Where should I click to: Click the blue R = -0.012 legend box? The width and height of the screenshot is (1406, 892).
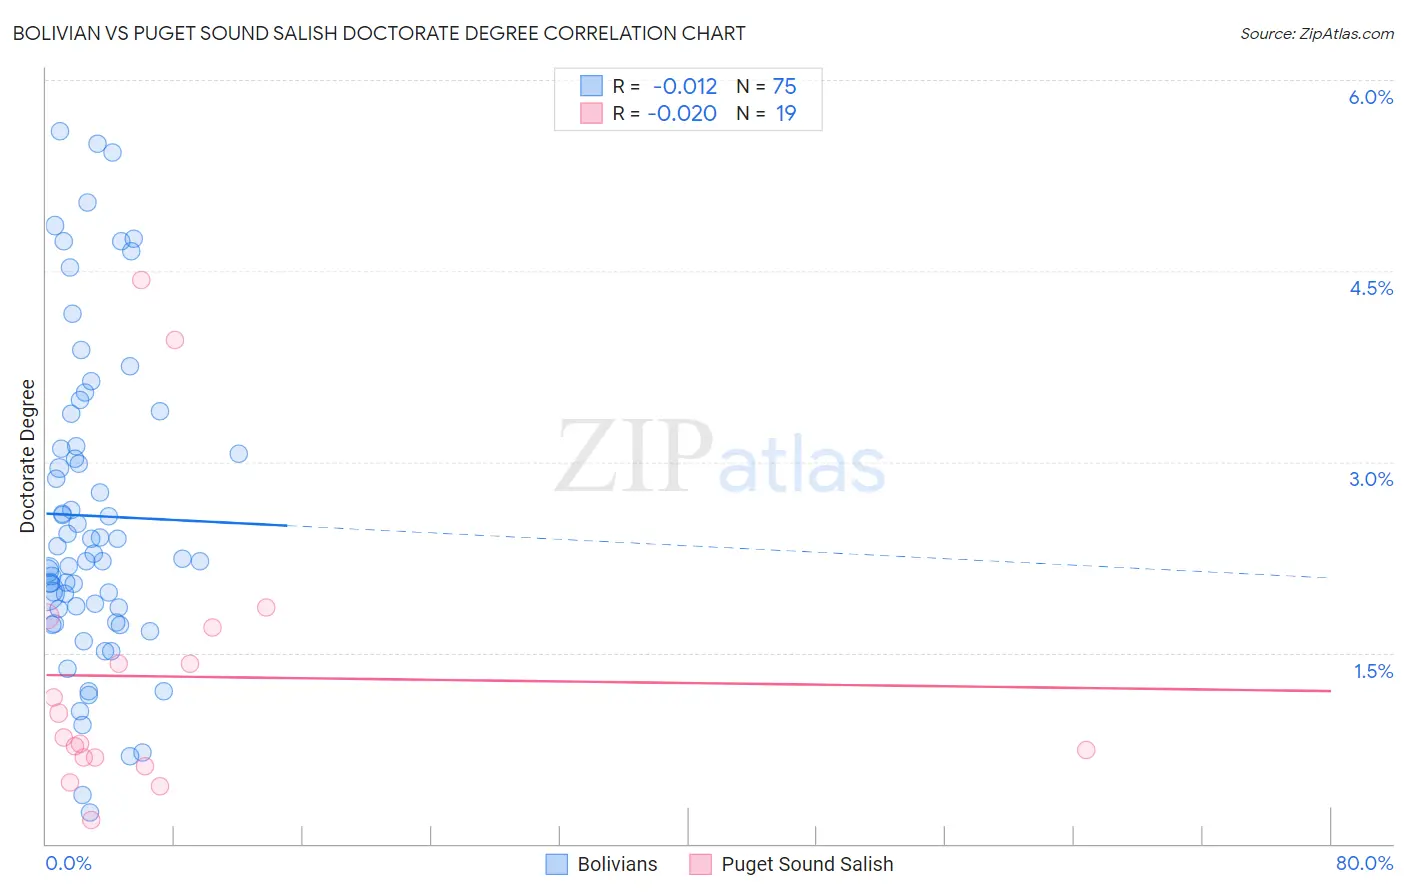click(592, 86)
